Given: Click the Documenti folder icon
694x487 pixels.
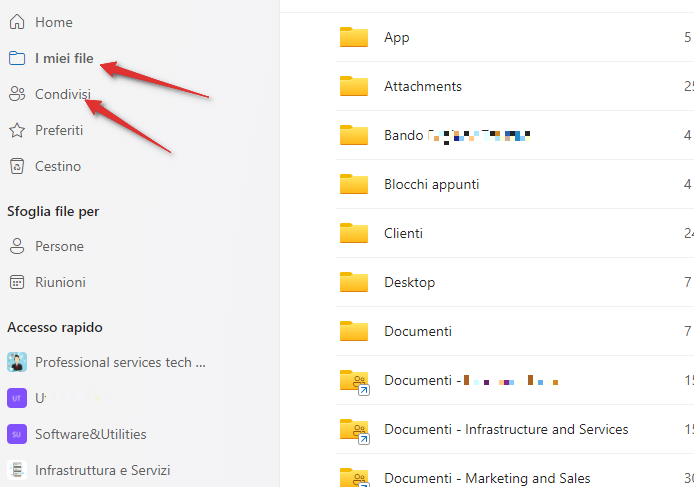Looking at the screenshot, I should tap(354, 331).
